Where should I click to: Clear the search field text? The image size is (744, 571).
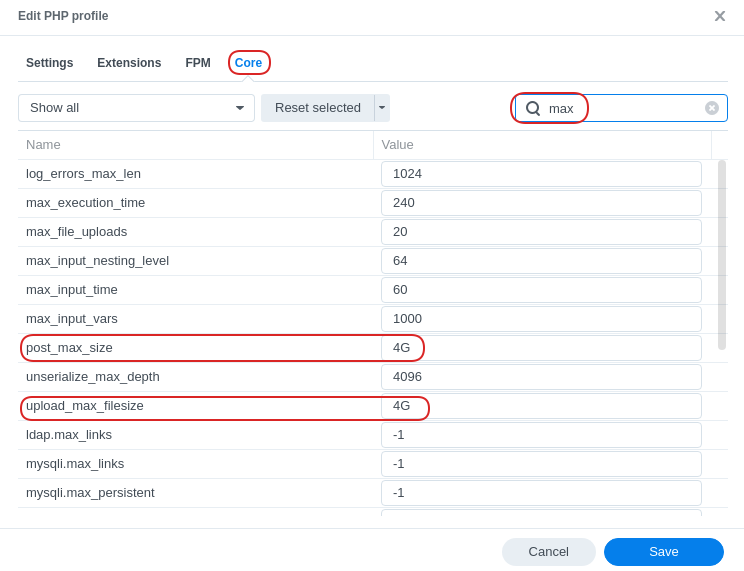712,108
